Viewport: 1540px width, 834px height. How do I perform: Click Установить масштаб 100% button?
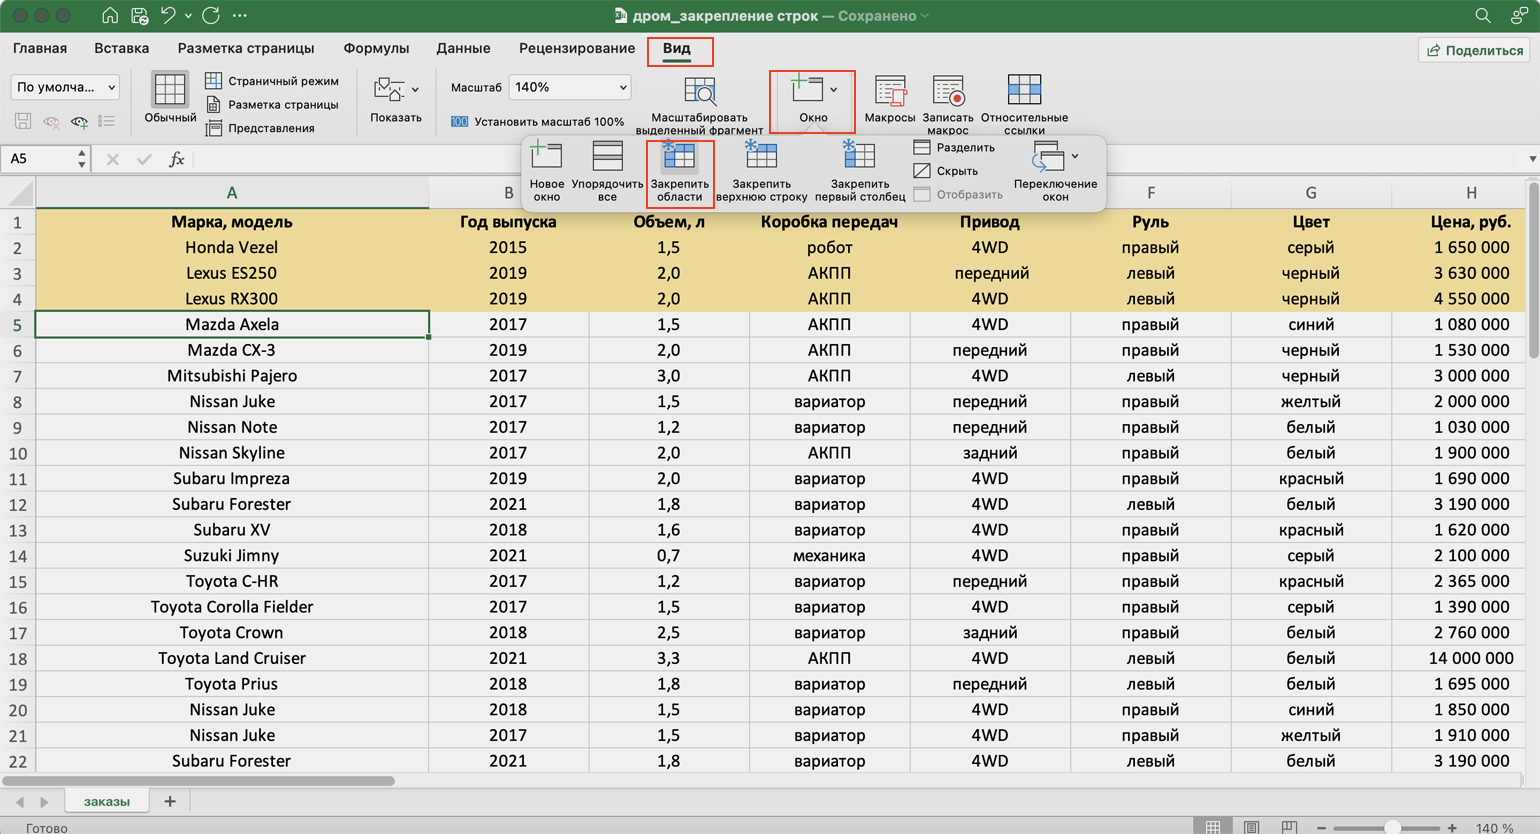(x=538, y=122)
